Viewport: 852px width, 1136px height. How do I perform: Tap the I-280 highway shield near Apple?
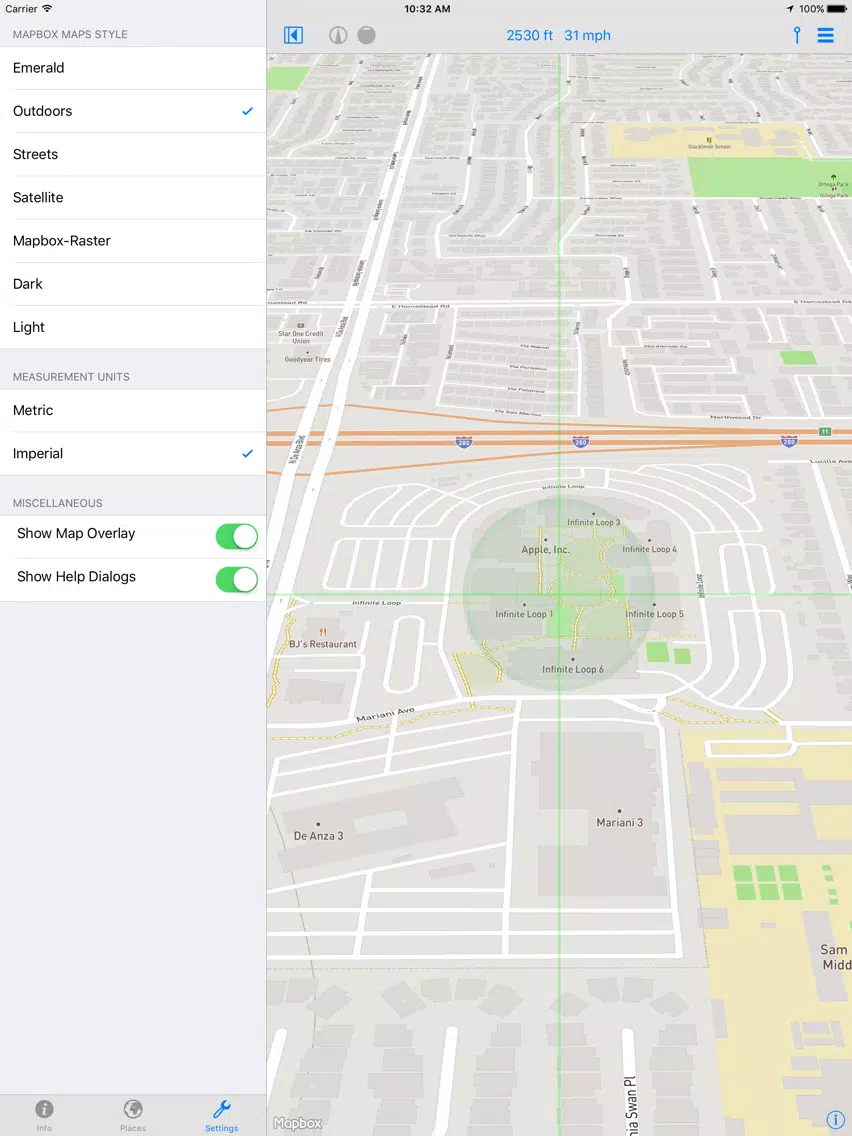click(580, 441)
